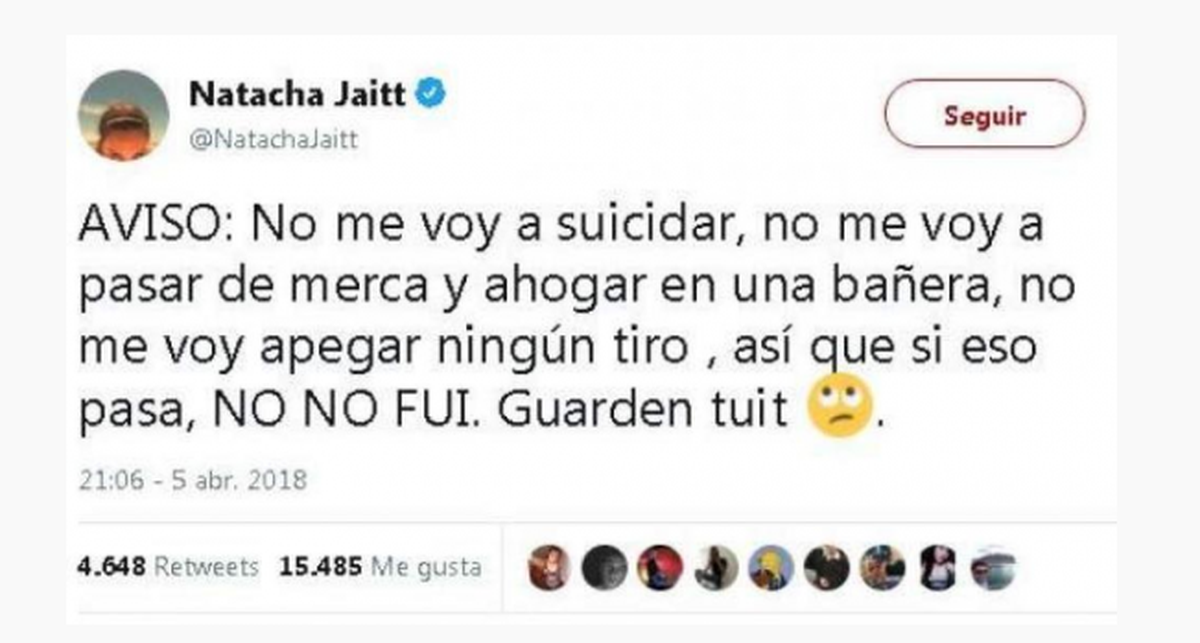View the 4.648 Retweets list

click(x=168, y=568)
